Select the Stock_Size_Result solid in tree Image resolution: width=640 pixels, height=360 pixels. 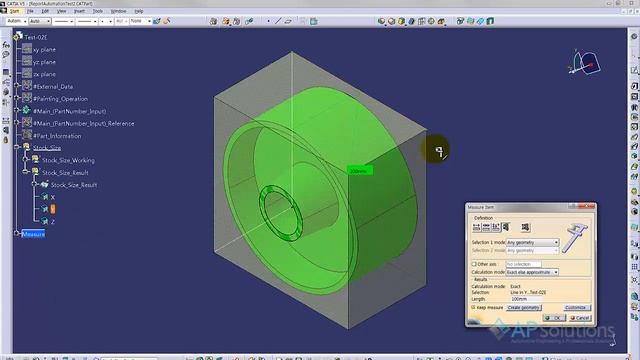click(x=73, y=185)
